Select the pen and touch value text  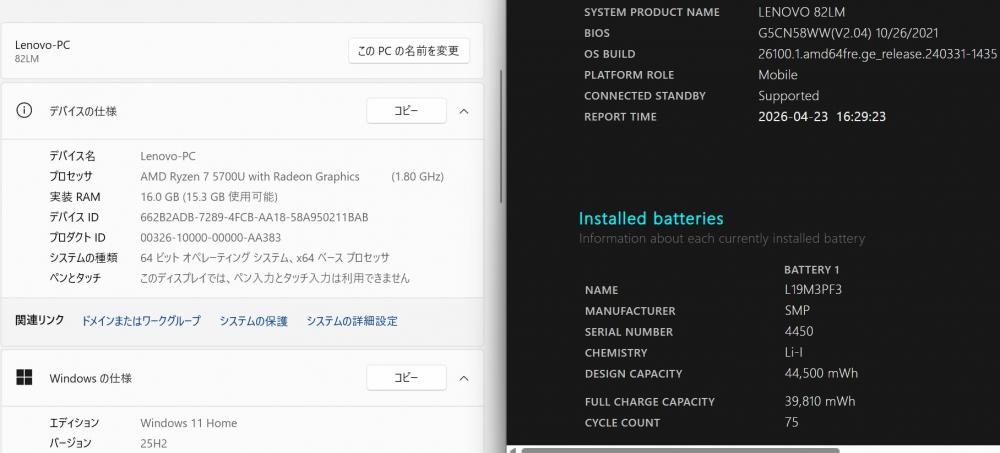click(275, 278)
